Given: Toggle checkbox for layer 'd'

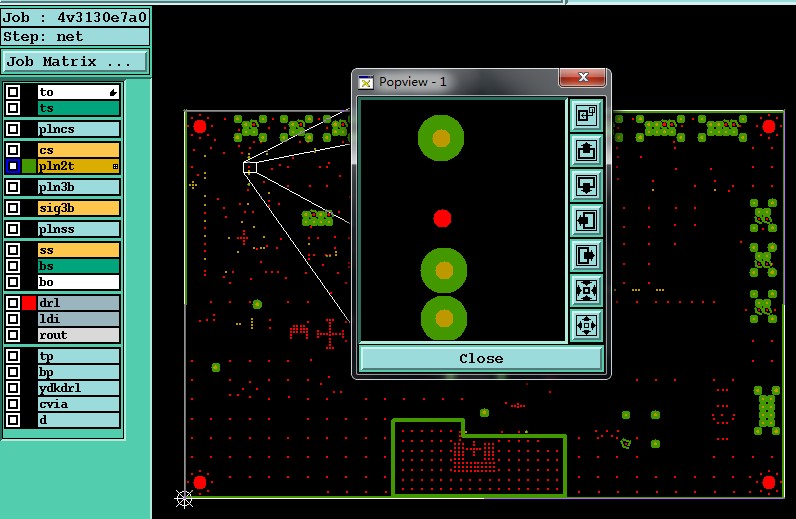Looking at the screenshot, I should pyautogui.click(x=13, y=420).
